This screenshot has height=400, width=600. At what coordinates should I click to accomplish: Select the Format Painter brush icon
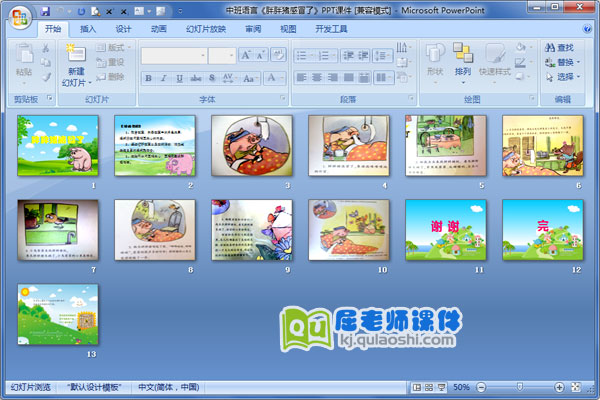point(46,77)
